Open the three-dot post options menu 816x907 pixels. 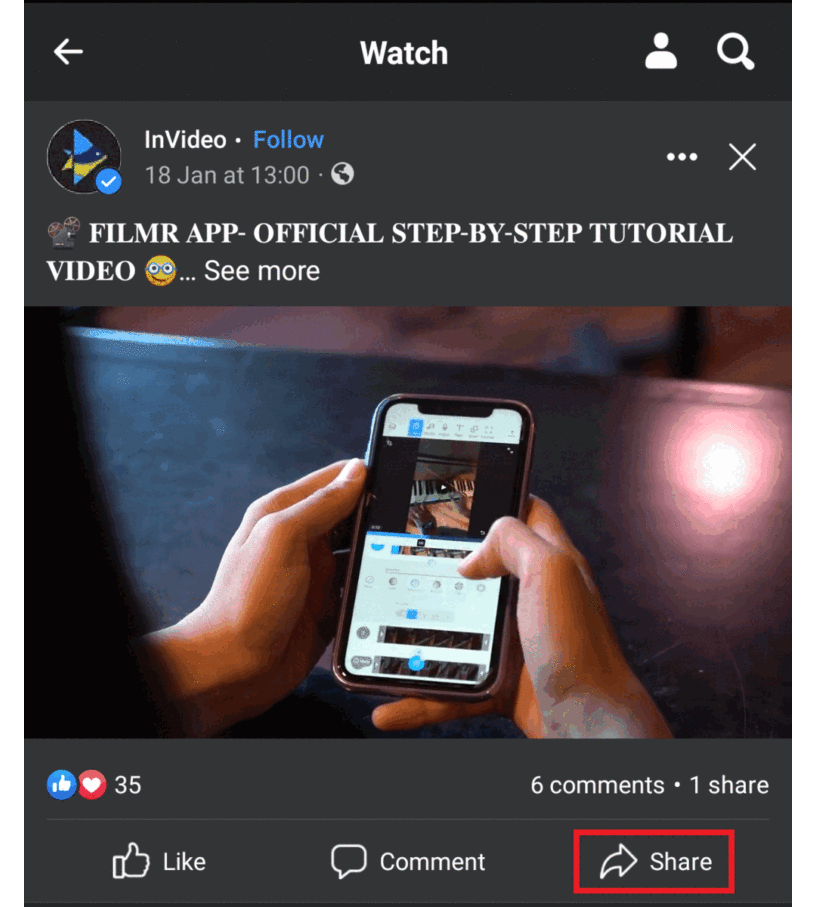pyautogui.click(x=682, y=157)
